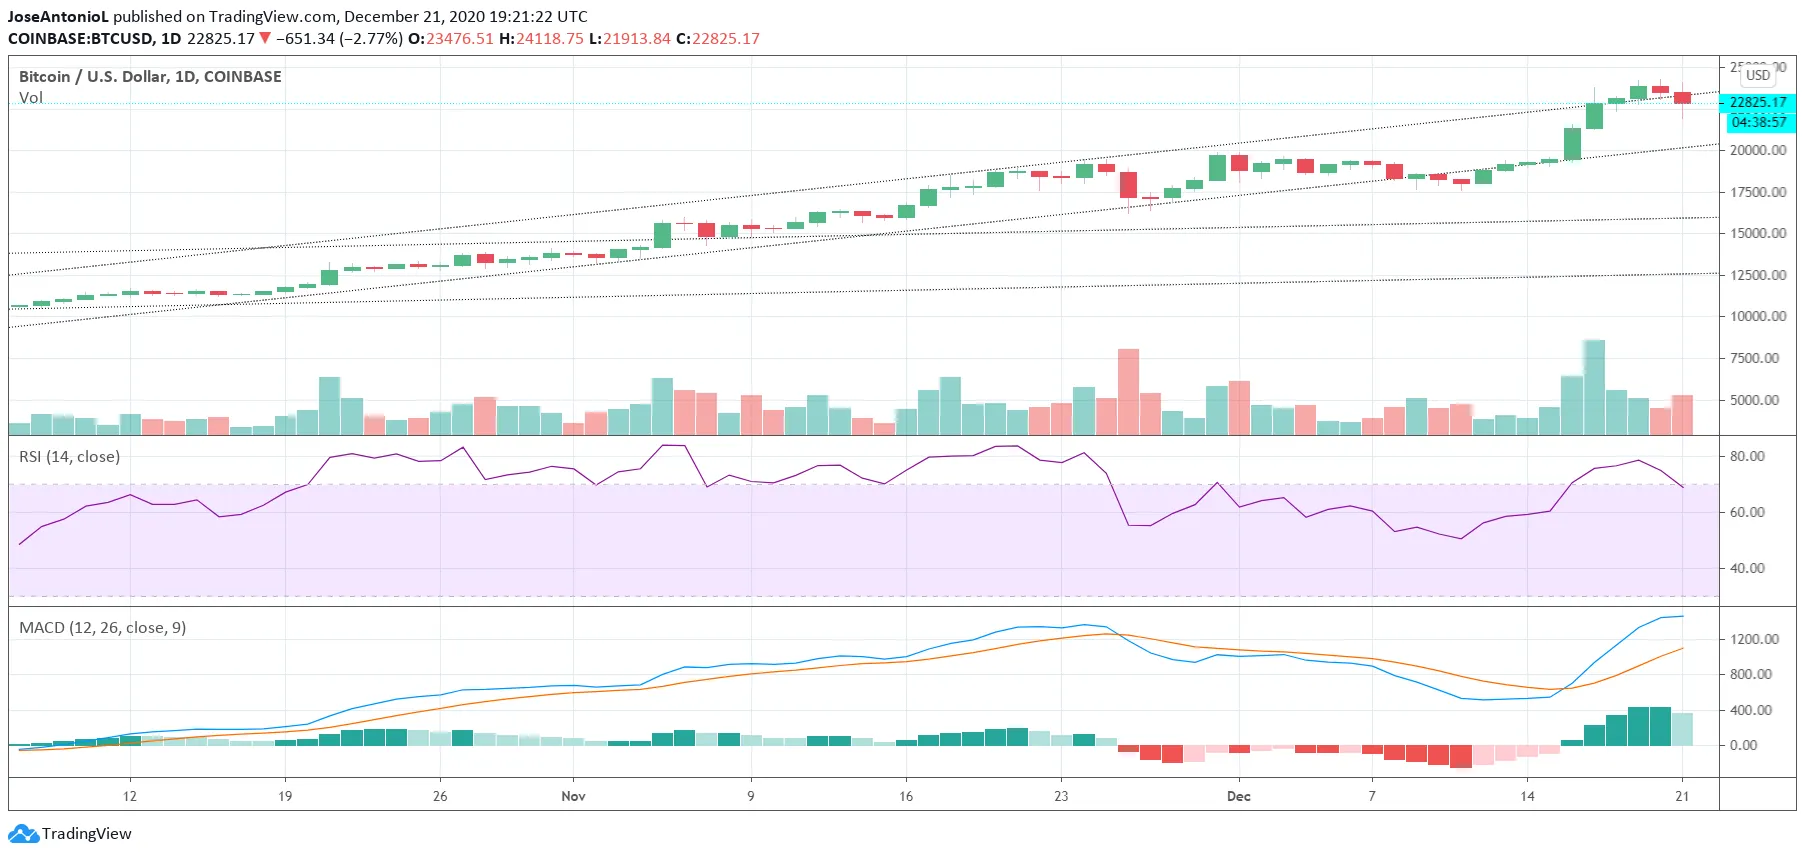Image resolution: width=1805 pixels, height=857 pixels.
Task: Click the high price value 24118.75
Action: [x=550, y=38]
